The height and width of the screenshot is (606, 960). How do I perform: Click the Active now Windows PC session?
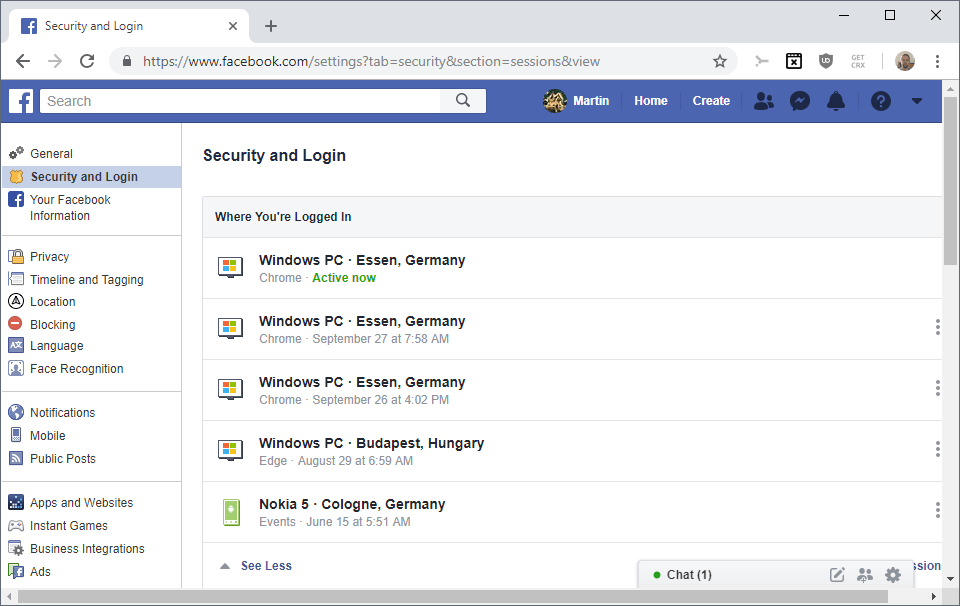[x=572, y=268]
